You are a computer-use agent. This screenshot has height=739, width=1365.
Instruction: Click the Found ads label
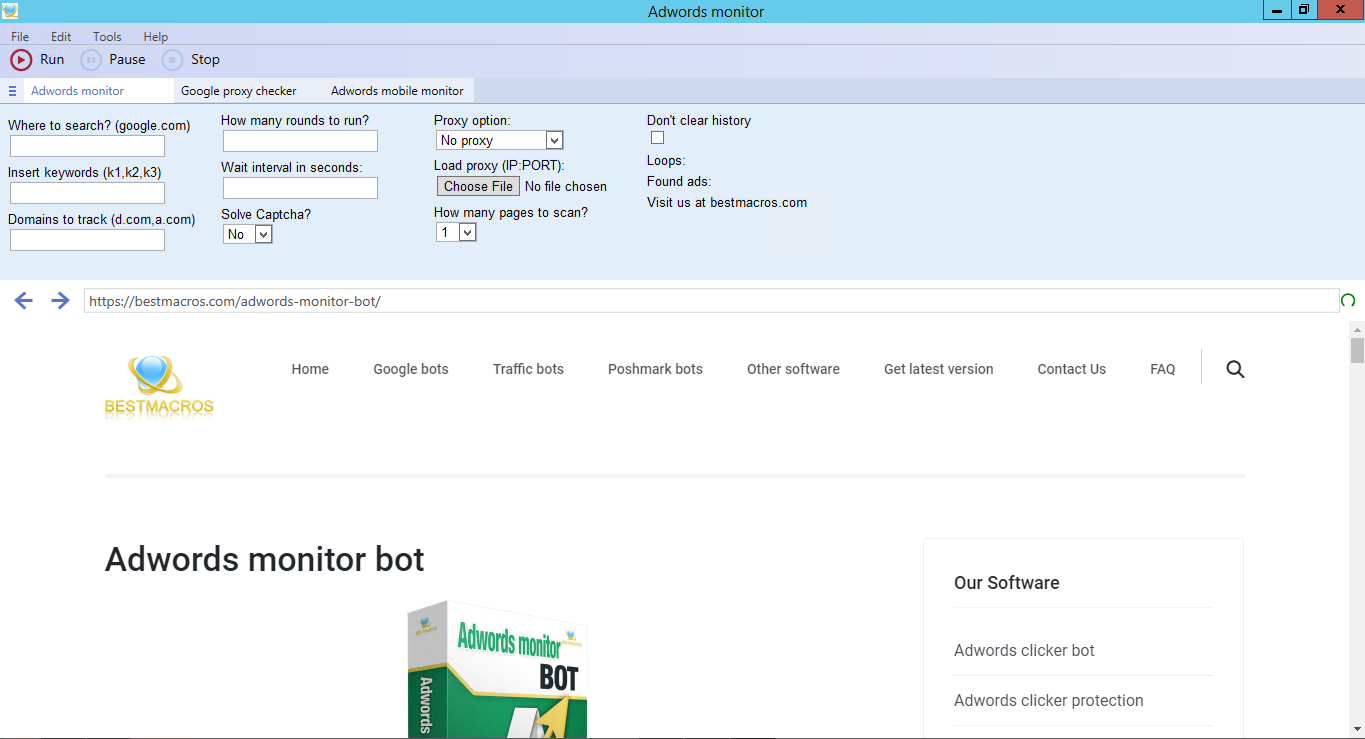(679, 181)
